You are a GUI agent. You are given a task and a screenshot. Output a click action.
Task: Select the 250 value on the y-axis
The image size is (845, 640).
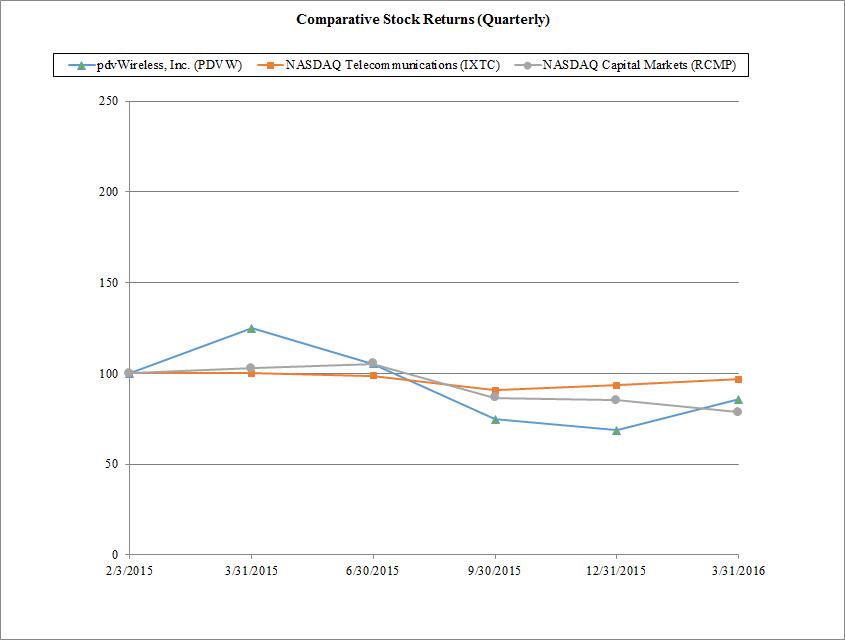[109, 101]
